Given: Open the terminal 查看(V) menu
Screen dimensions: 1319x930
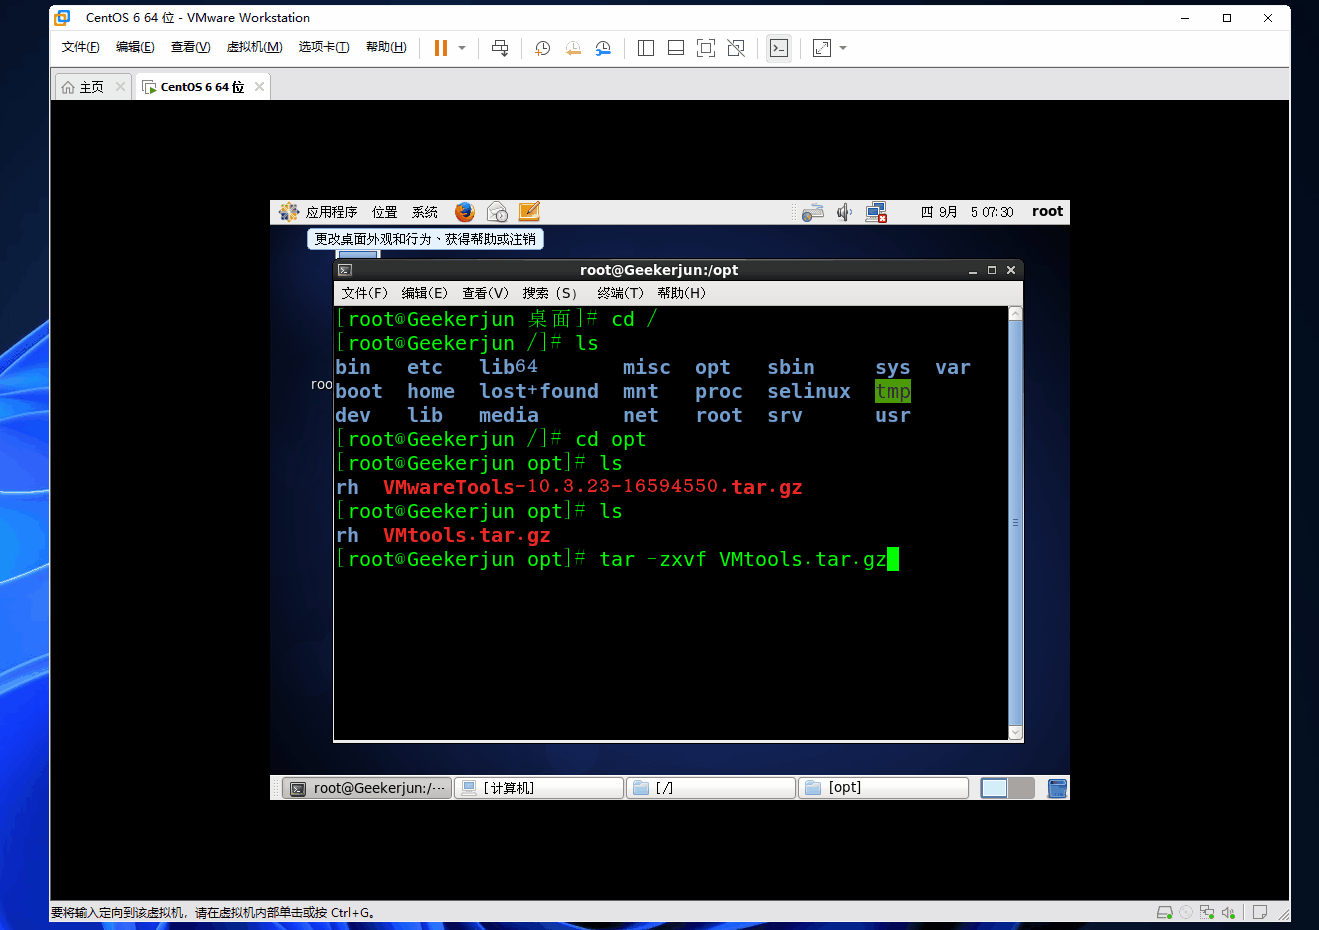Looking at the screenshot, I should pos(485,293).
